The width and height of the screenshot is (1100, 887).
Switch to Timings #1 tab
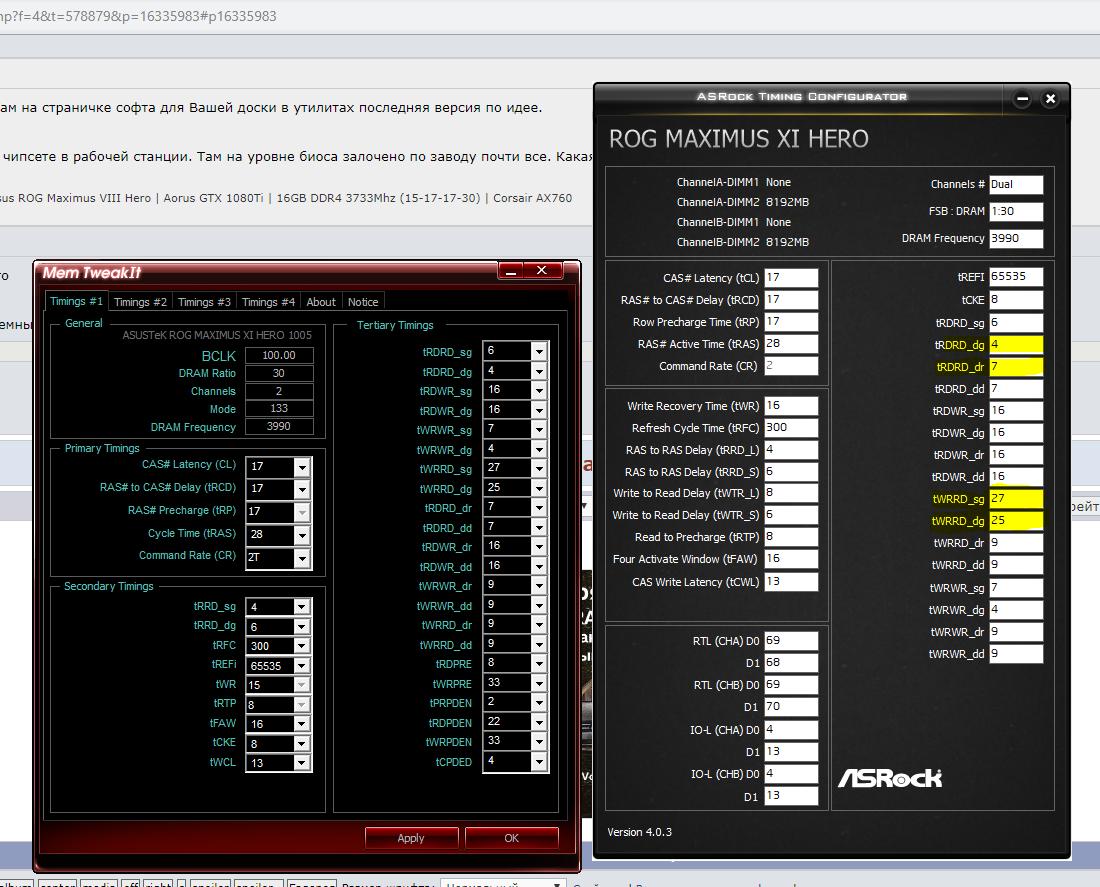coord(76,301)
